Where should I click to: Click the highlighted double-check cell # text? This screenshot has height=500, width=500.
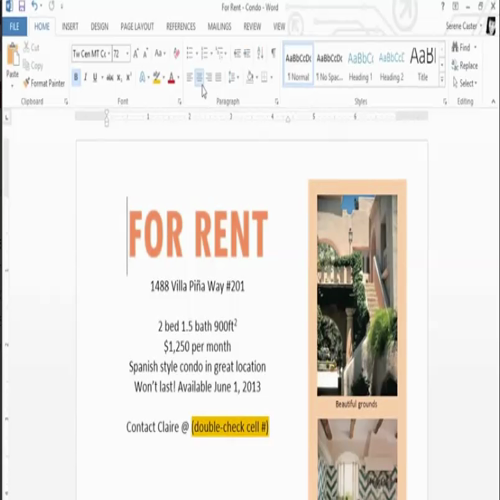point(230,427)
